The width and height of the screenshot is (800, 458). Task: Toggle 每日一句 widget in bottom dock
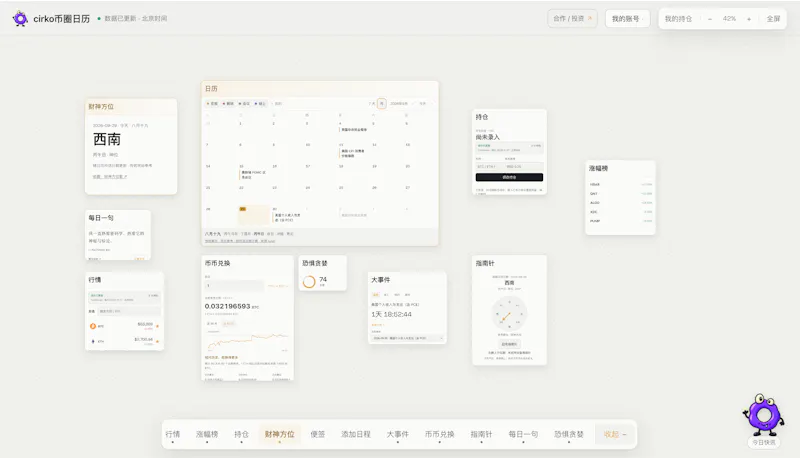523,434
